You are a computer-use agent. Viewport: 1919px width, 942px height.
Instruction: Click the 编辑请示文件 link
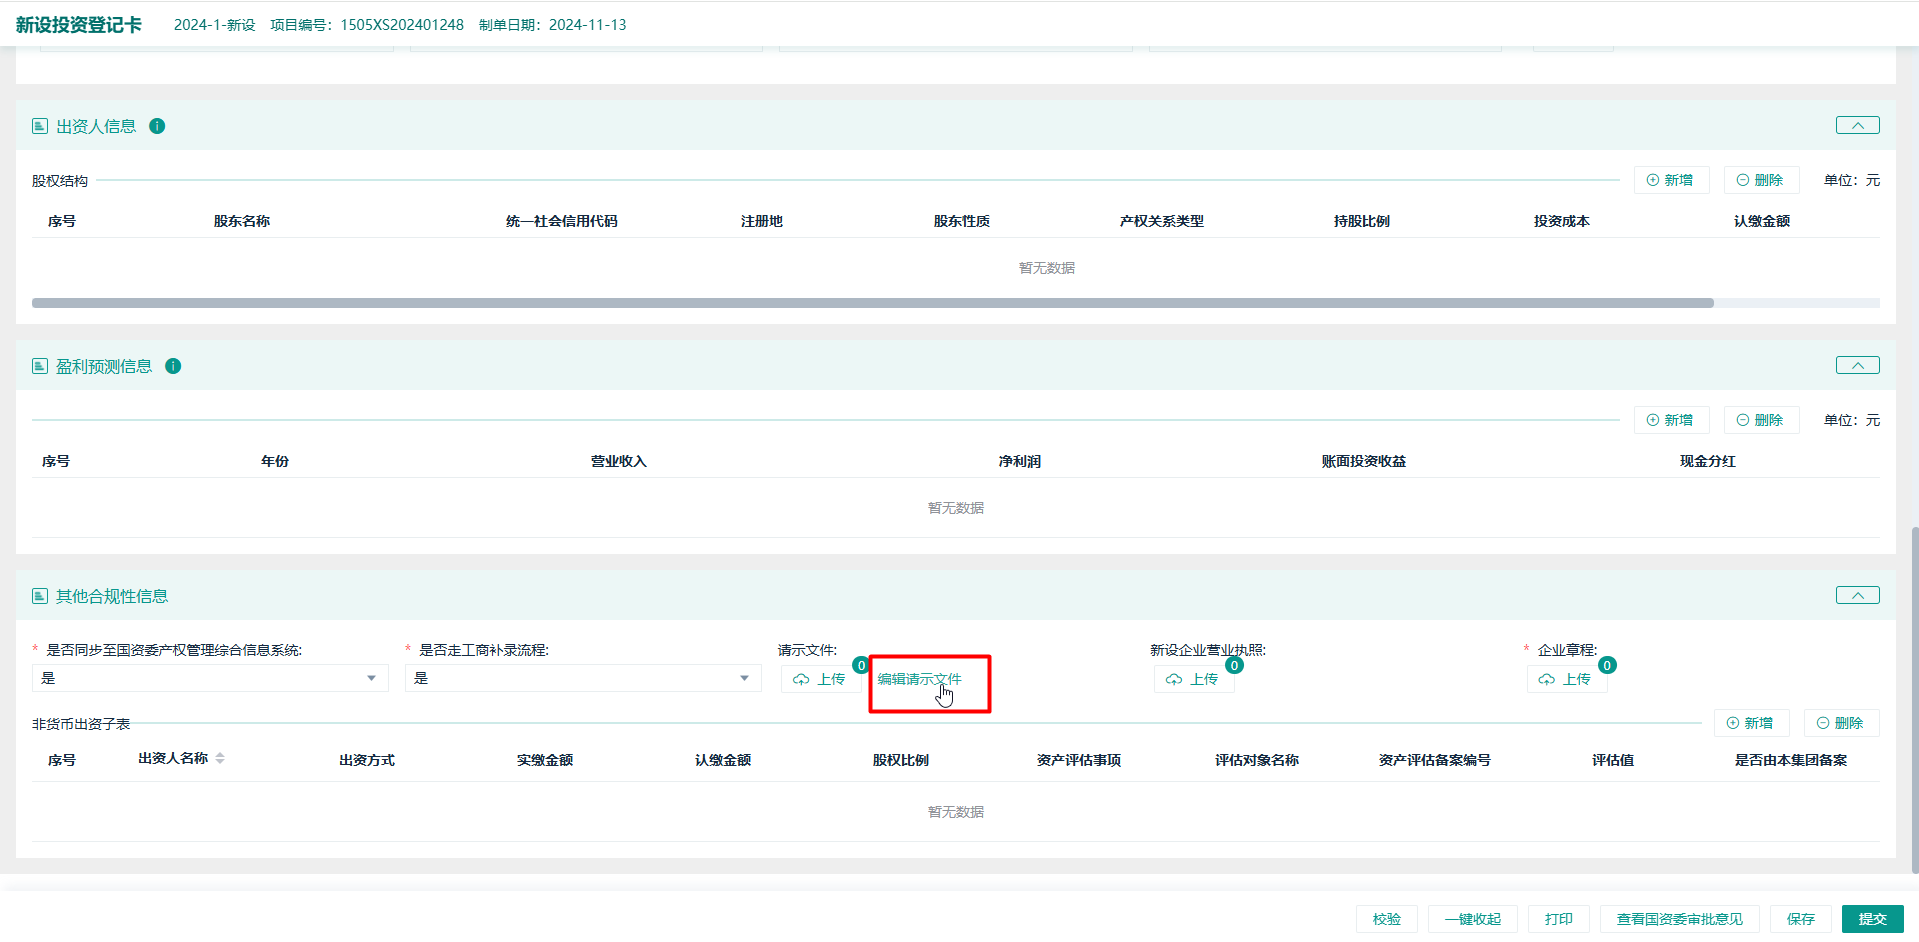click(918, 679)
